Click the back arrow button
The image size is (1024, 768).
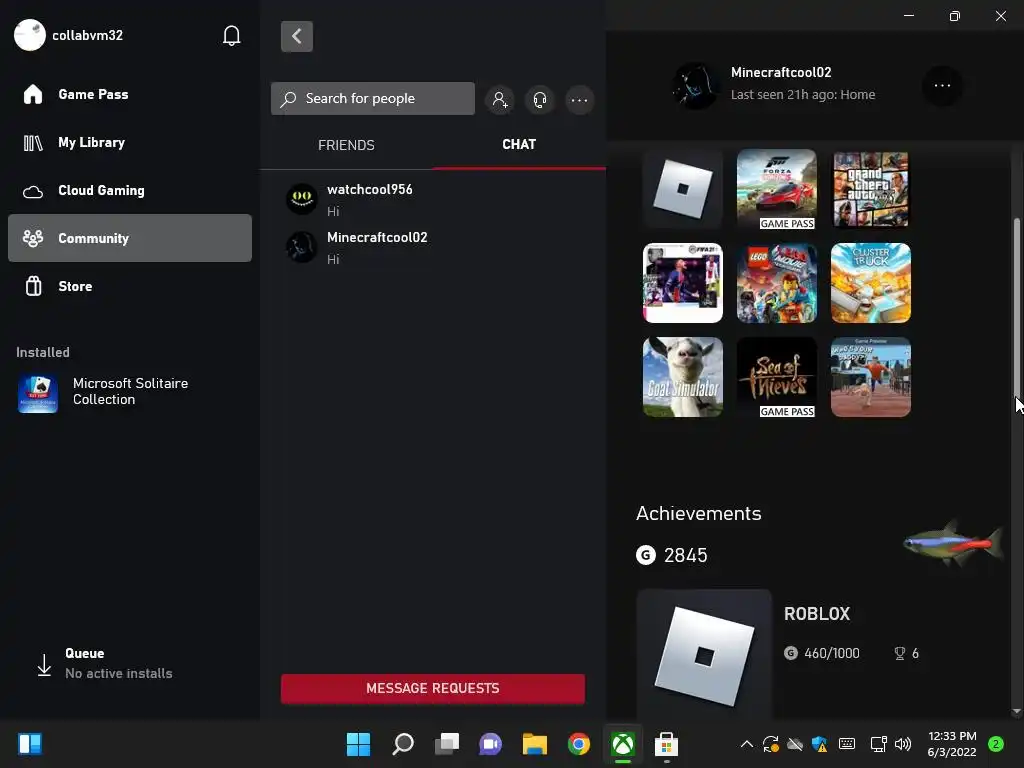coord(296,36)
